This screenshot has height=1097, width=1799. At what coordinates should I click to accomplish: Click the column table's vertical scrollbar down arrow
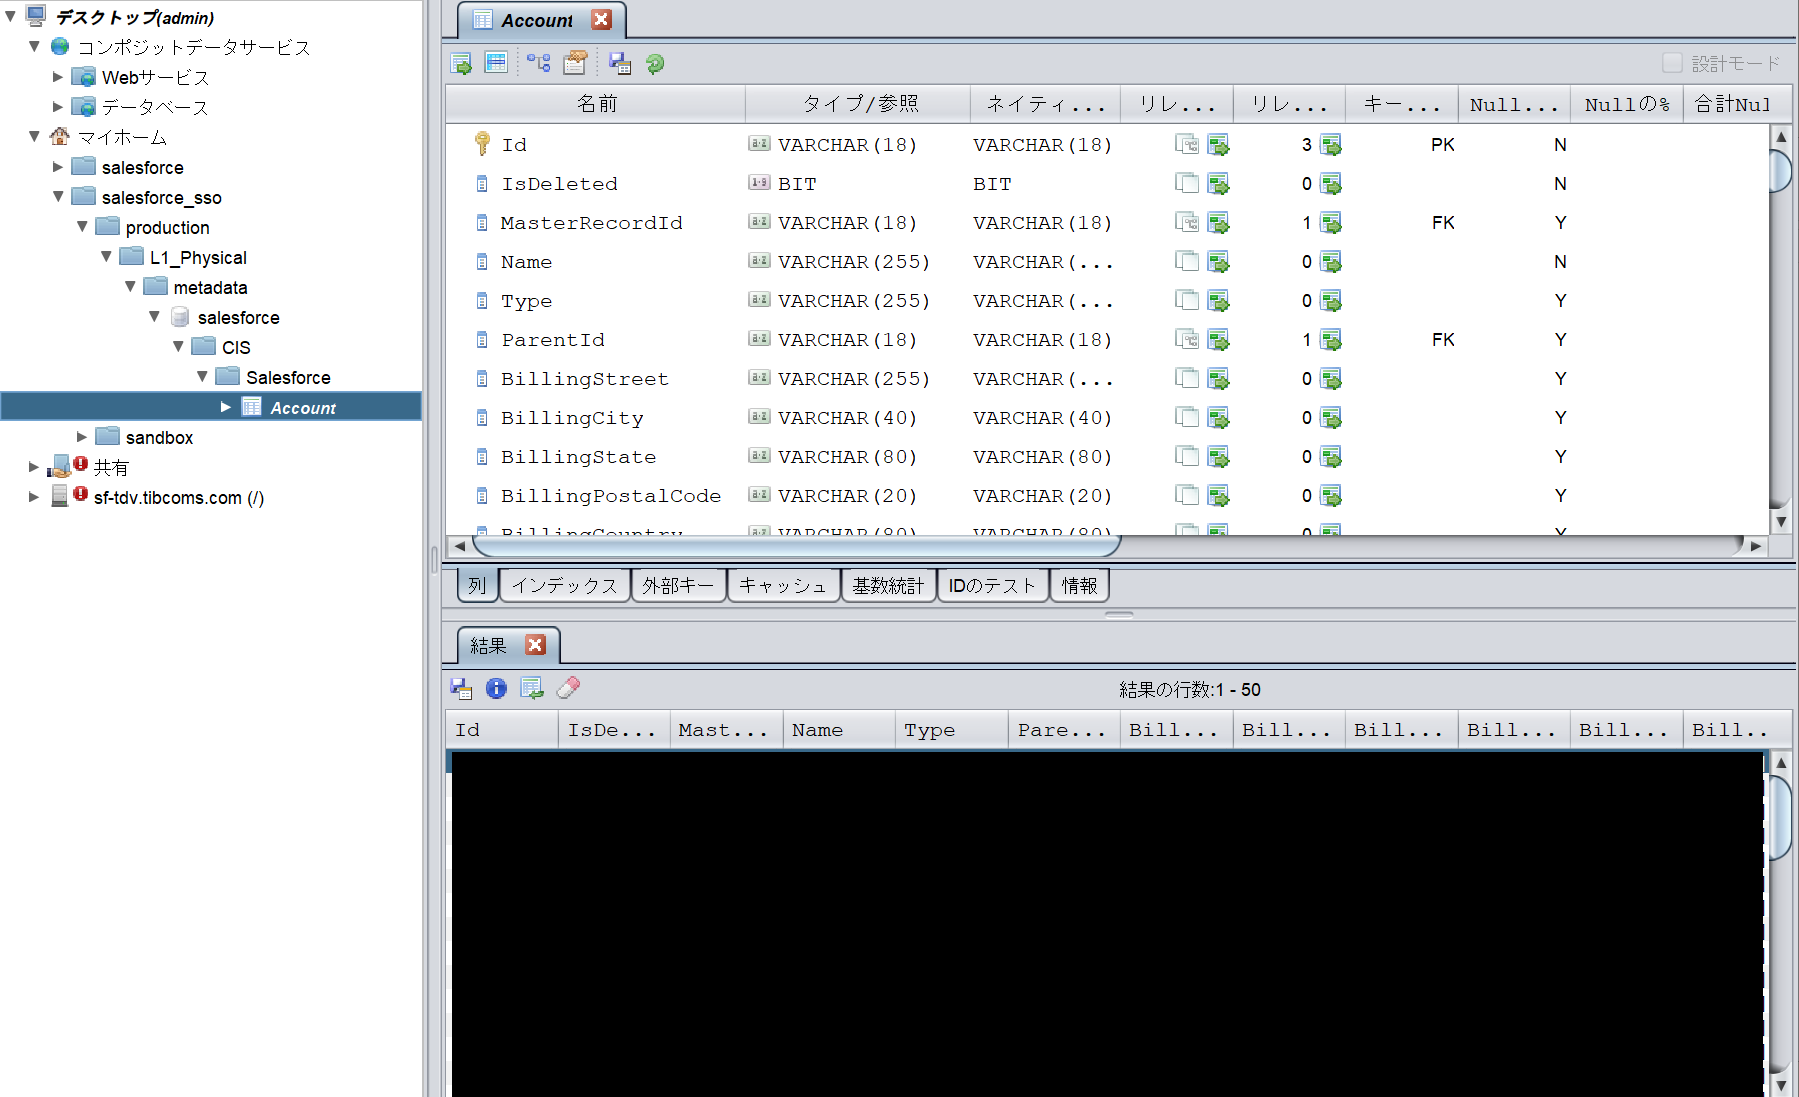[1781, 522]
